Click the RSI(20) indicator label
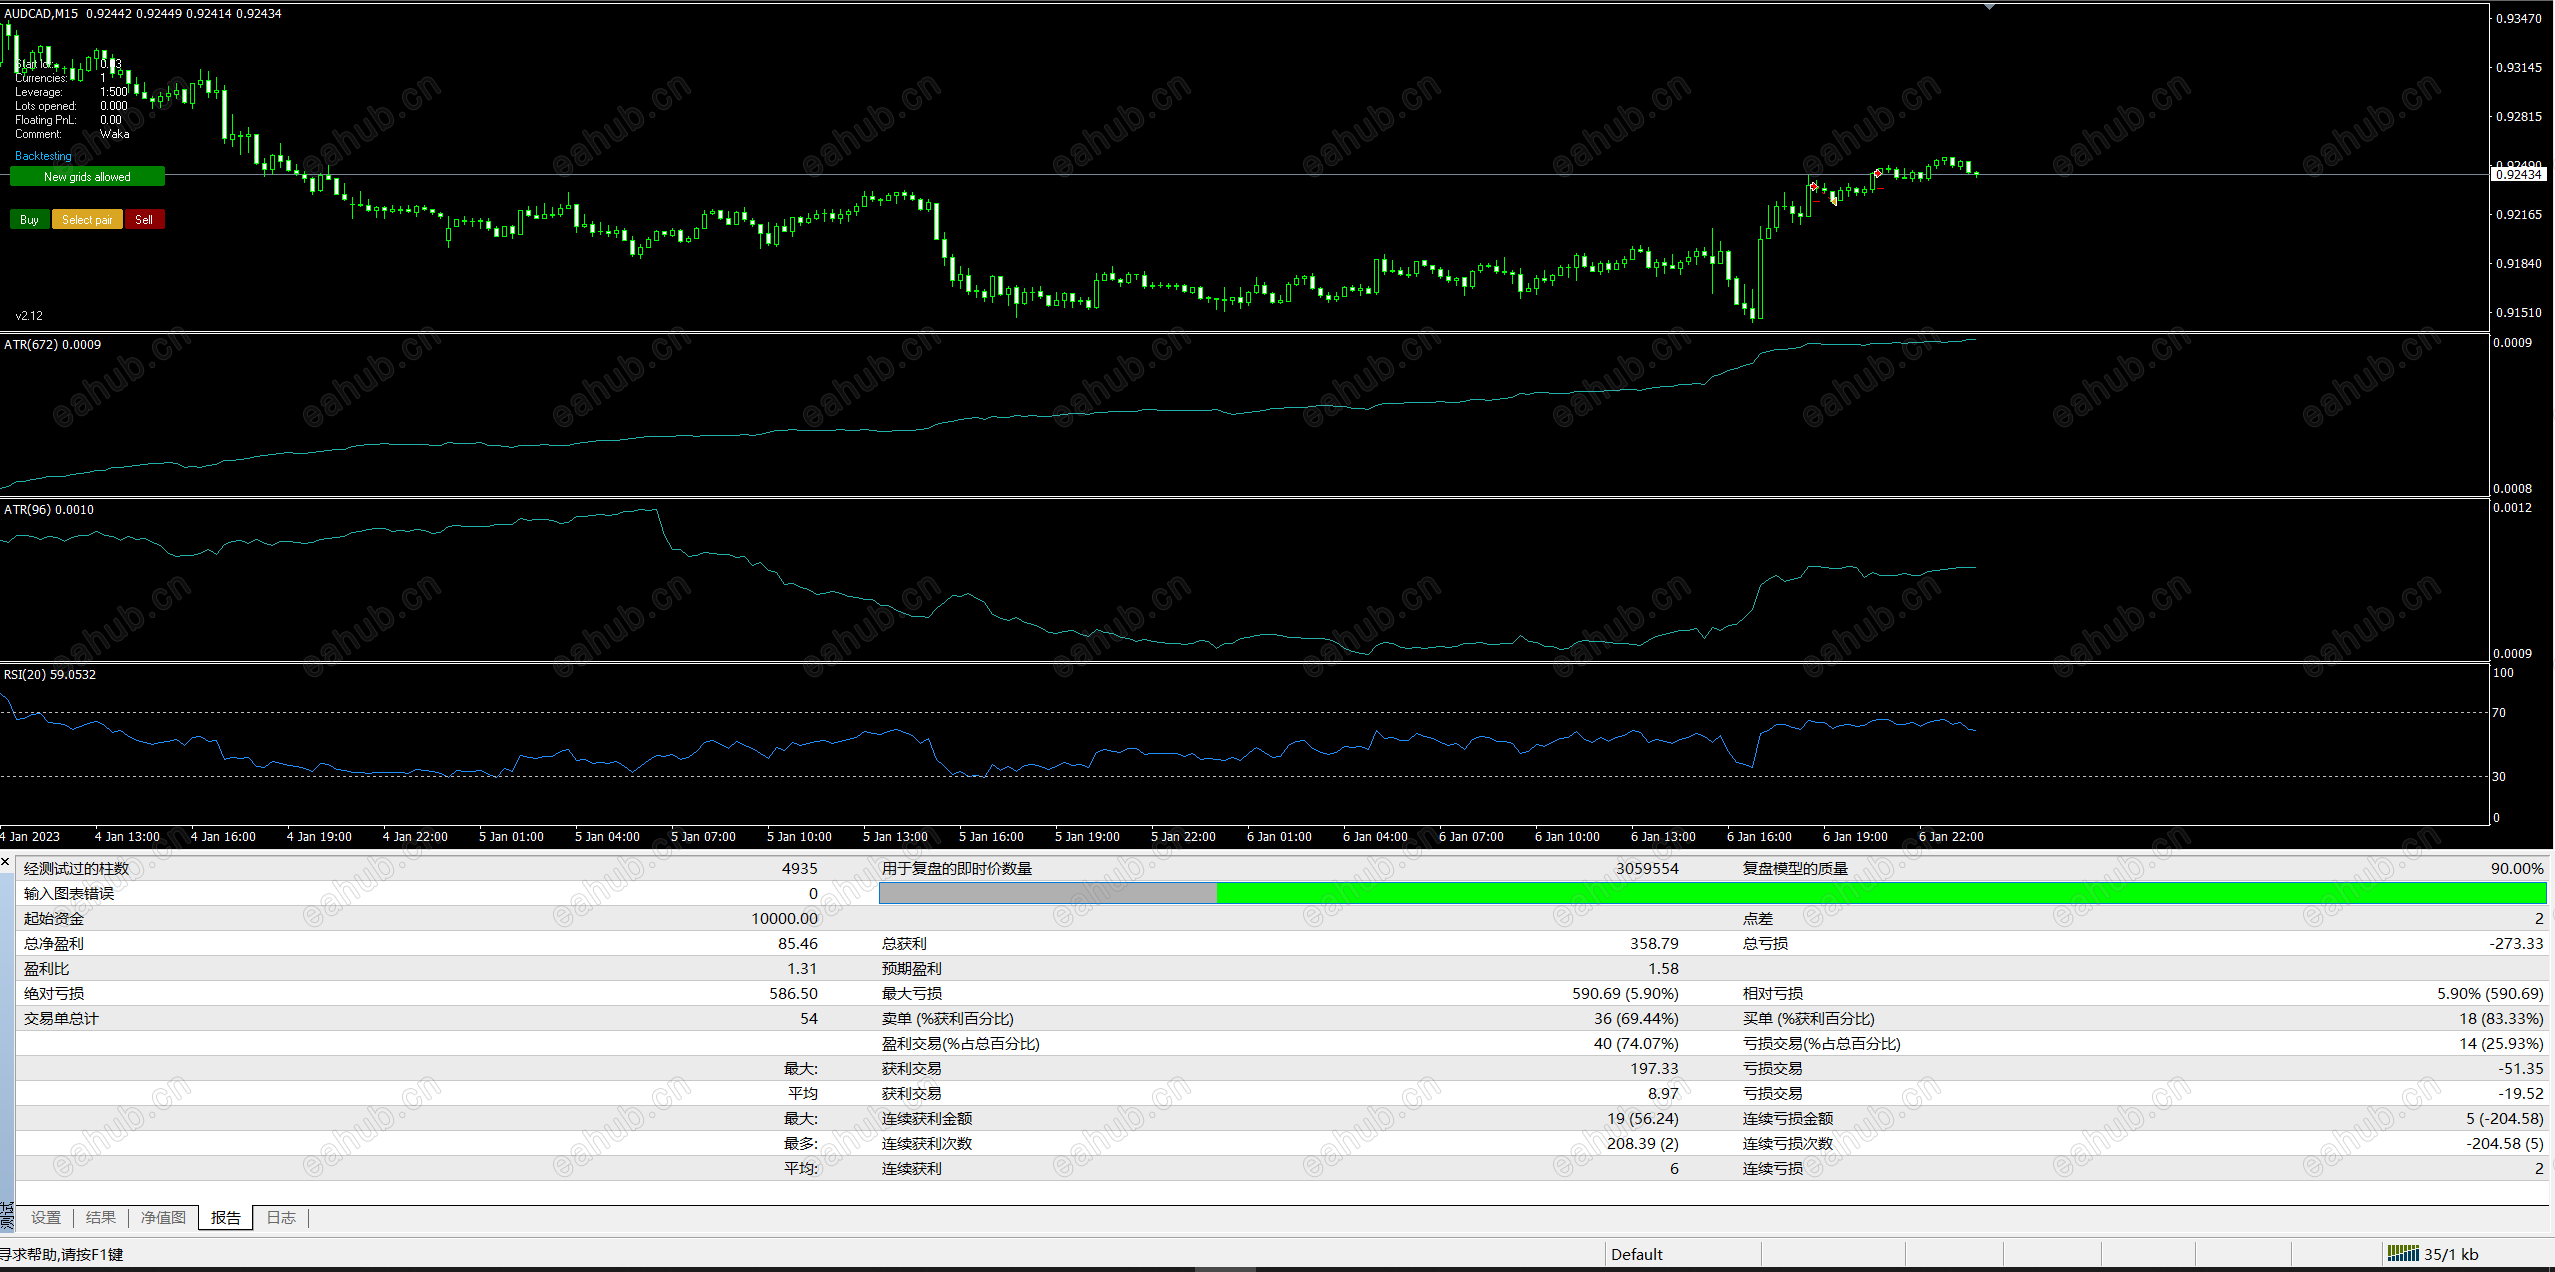 pyautogui.click(x=50, y=675)
